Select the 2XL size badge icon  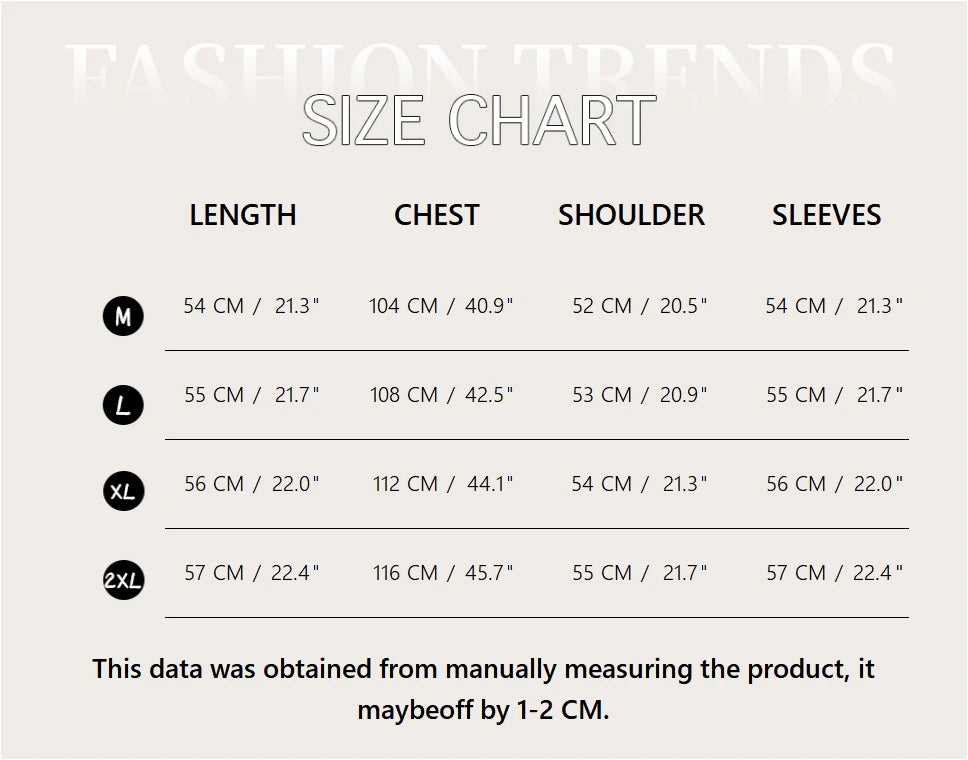[123, 580]
